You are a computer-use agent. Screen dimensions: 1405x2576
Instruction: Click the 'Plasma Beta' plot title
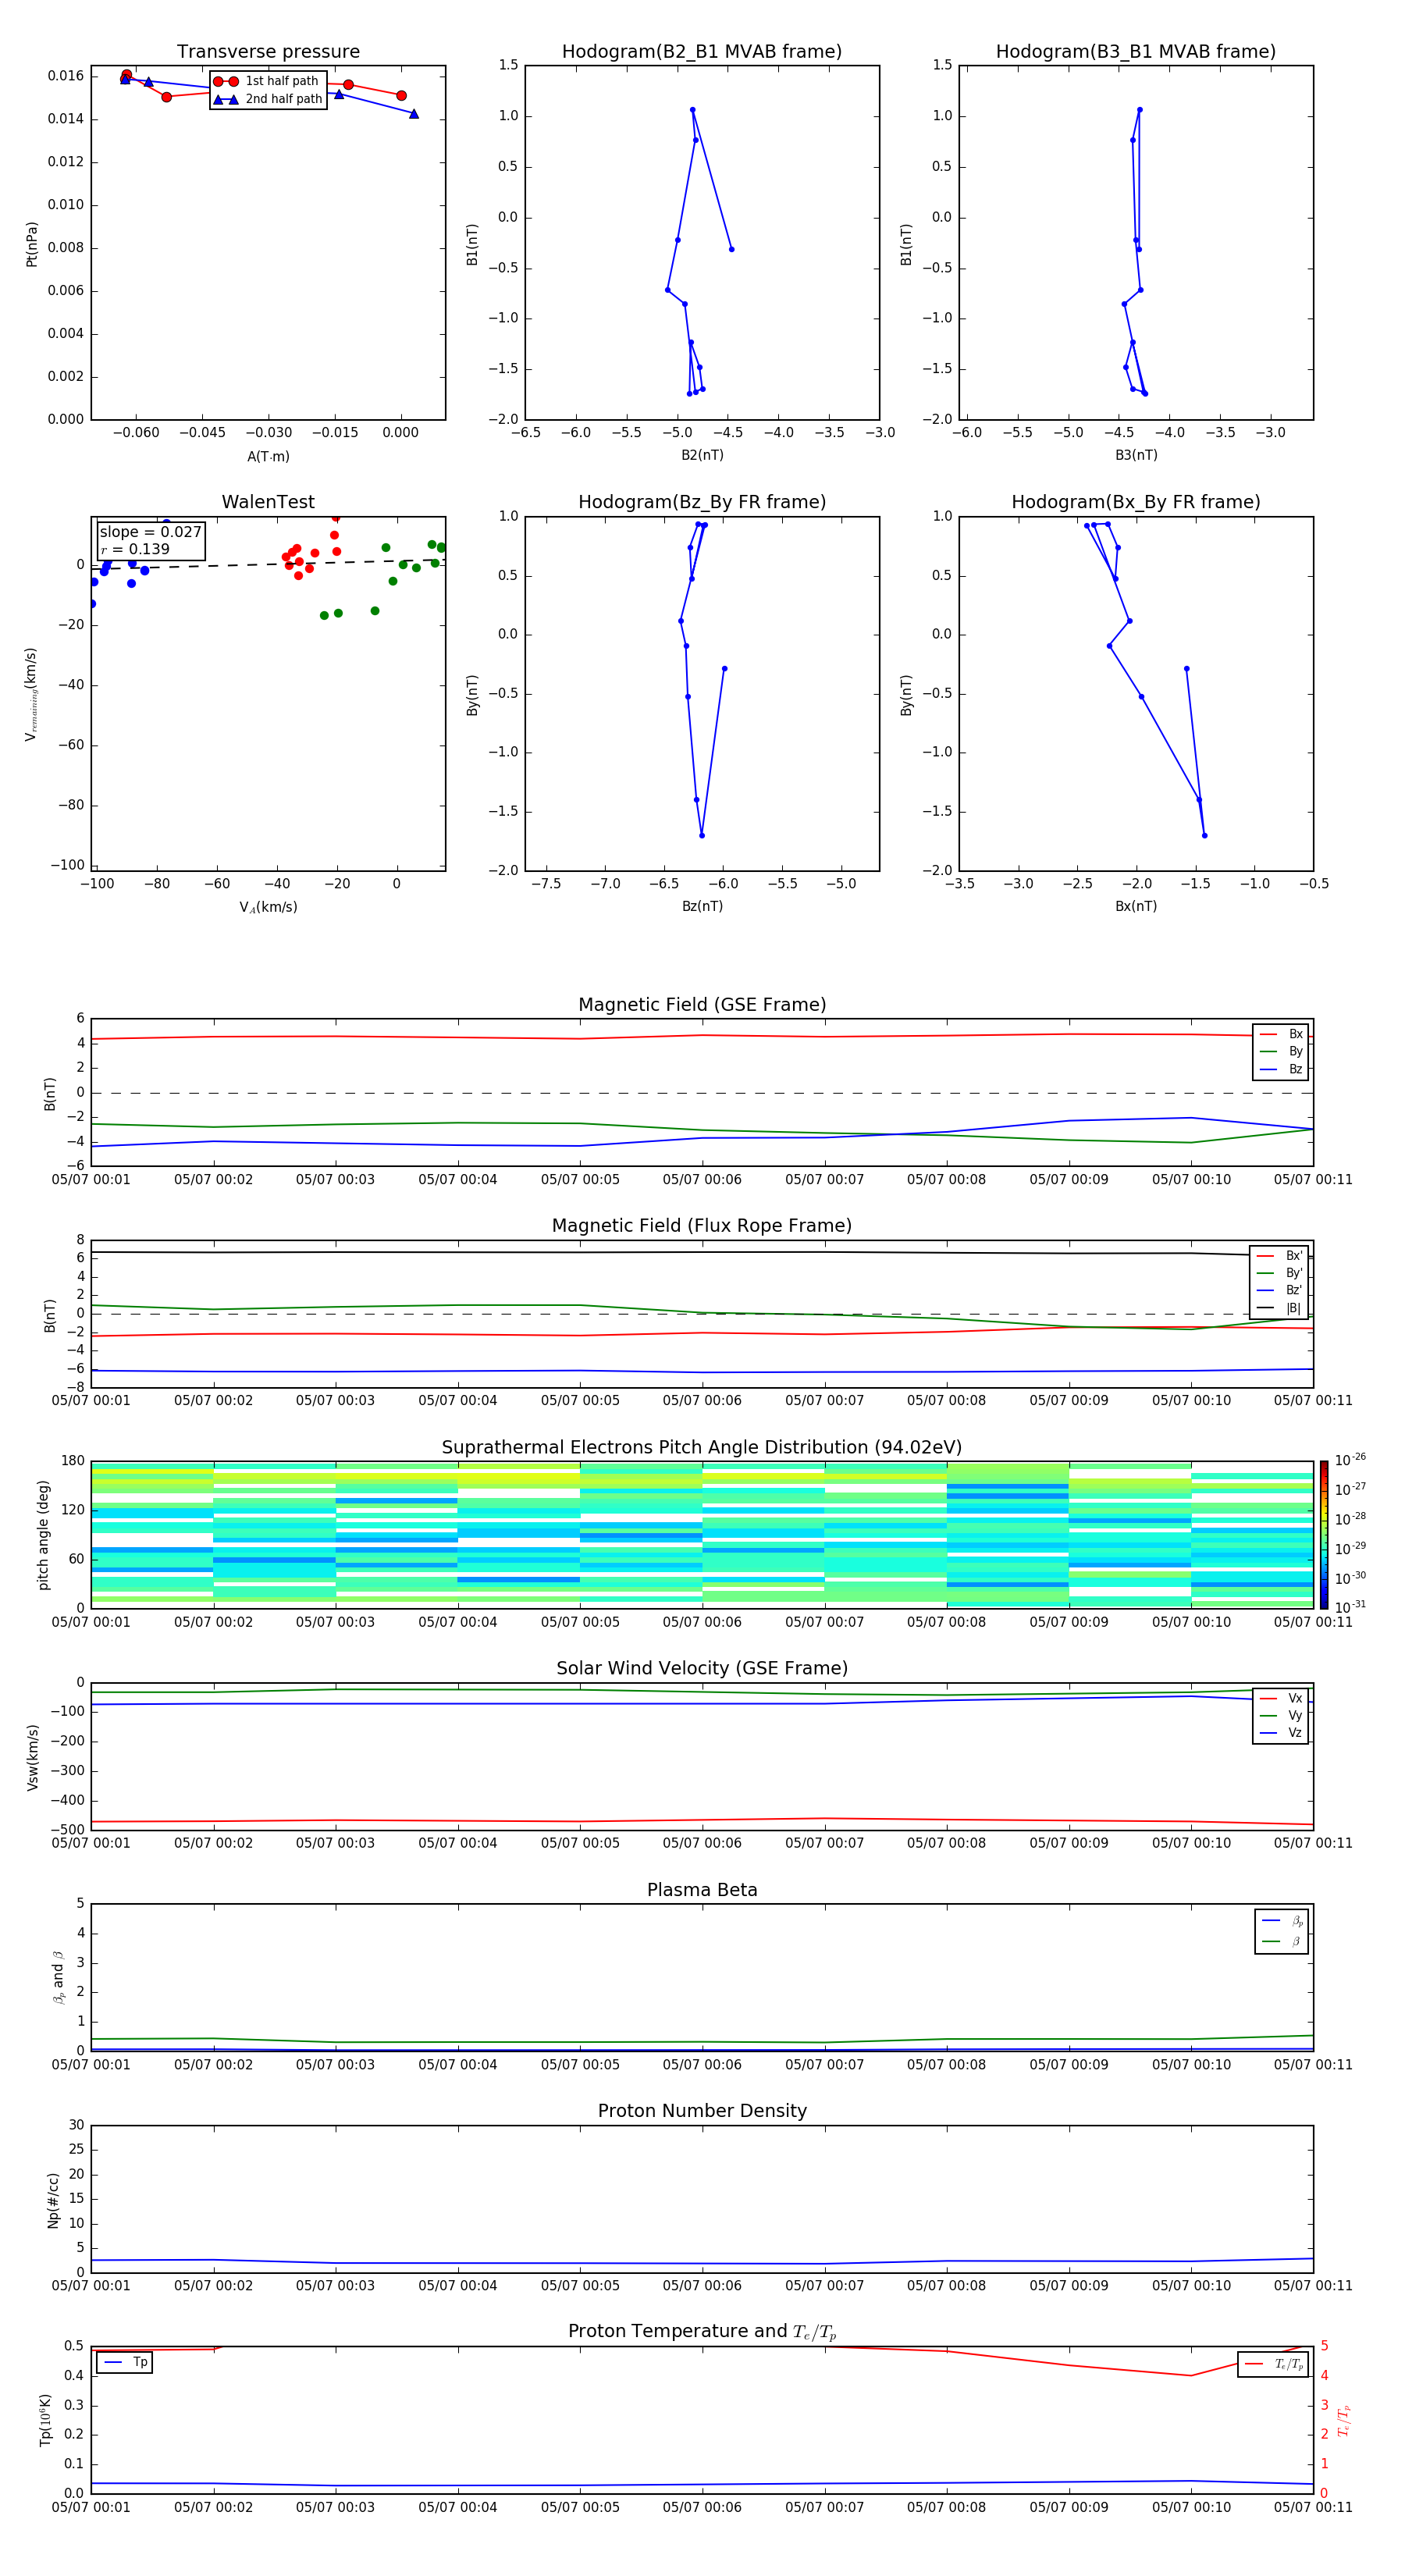(x=702, y=1890)
